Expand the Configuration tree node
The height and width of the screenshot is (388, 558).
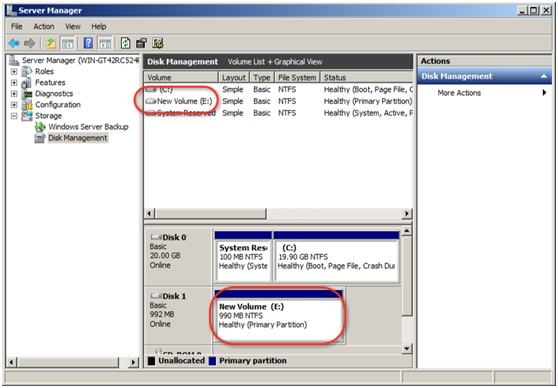[x=14, y=105]
